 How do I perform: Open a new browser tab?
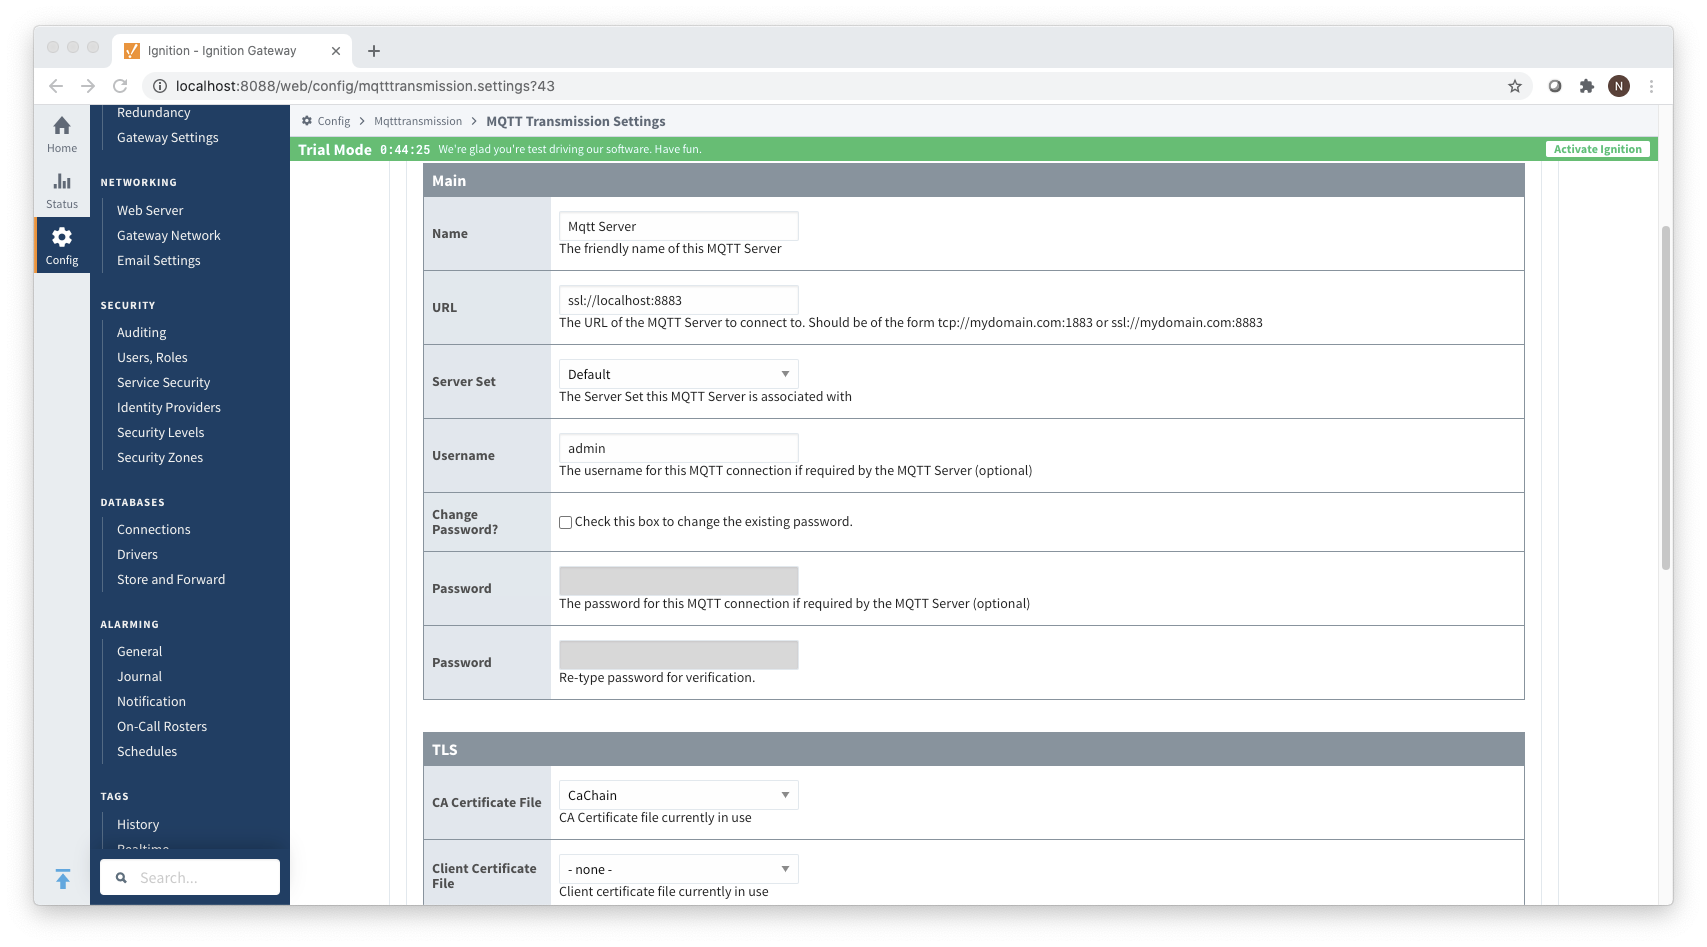374,51
